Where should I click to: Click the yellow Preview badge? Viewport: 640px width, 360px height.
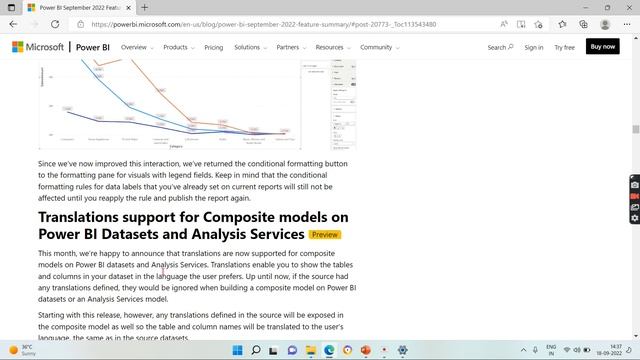(325, 235)
